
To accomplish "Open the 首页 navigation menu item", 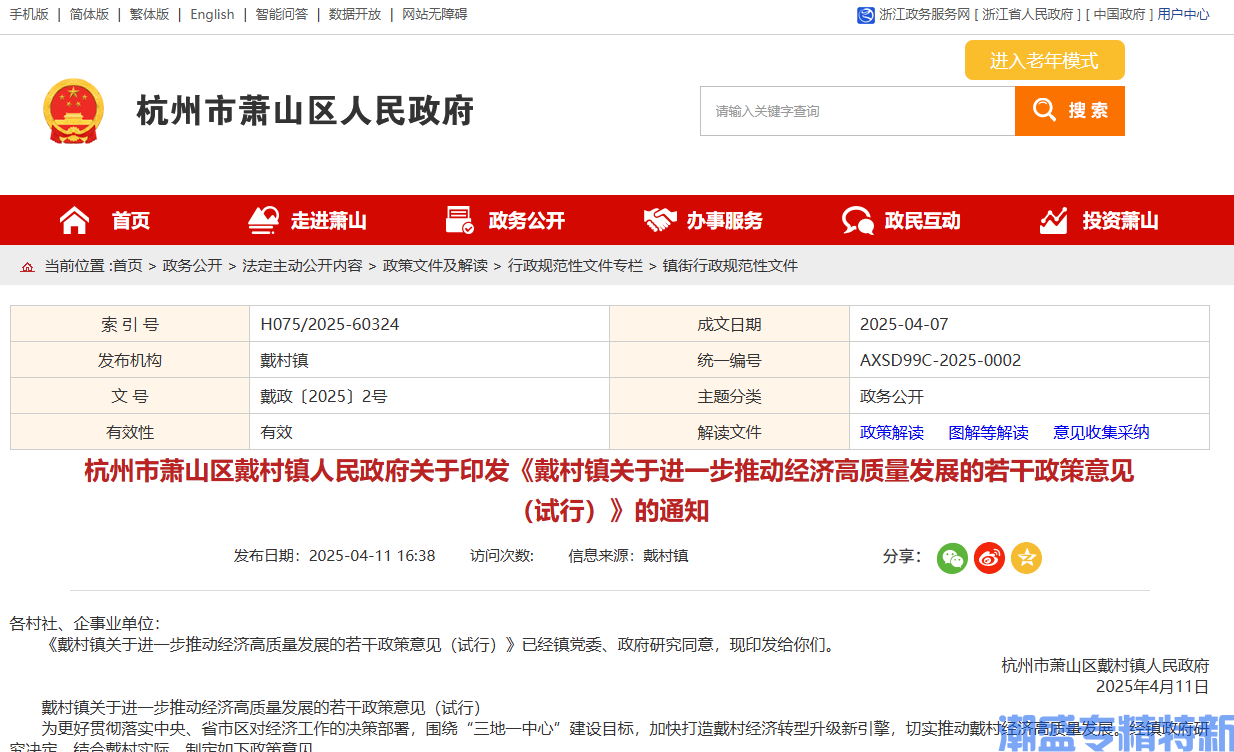I will click(x=131, y=221).
